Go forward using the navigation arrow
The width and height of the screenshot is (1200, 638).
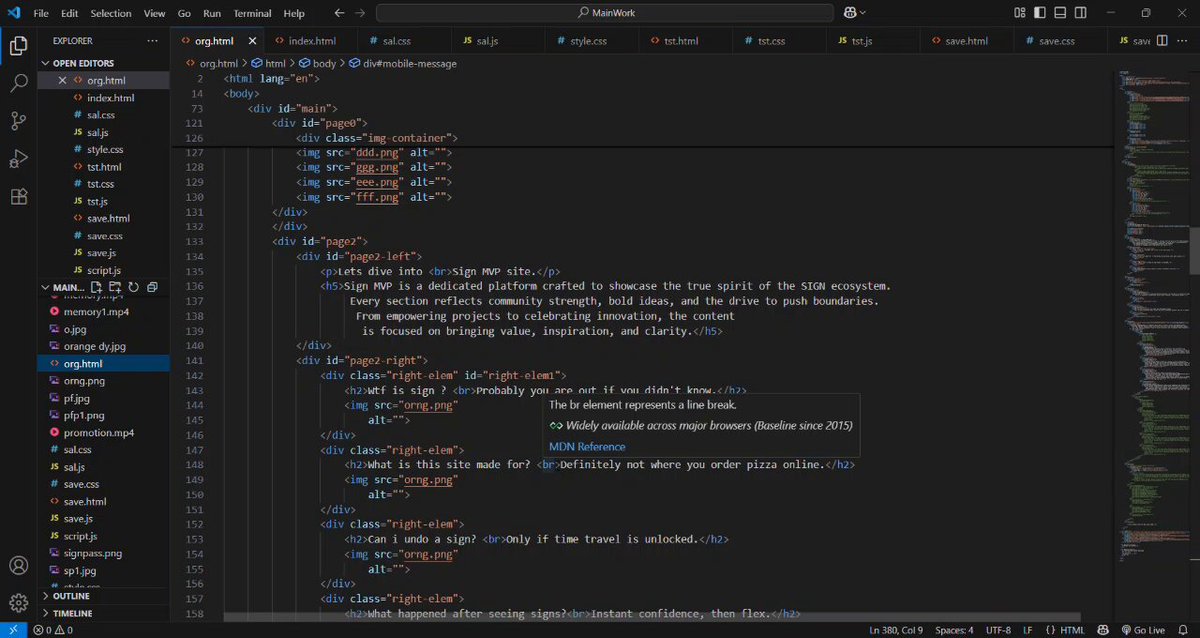360,13
